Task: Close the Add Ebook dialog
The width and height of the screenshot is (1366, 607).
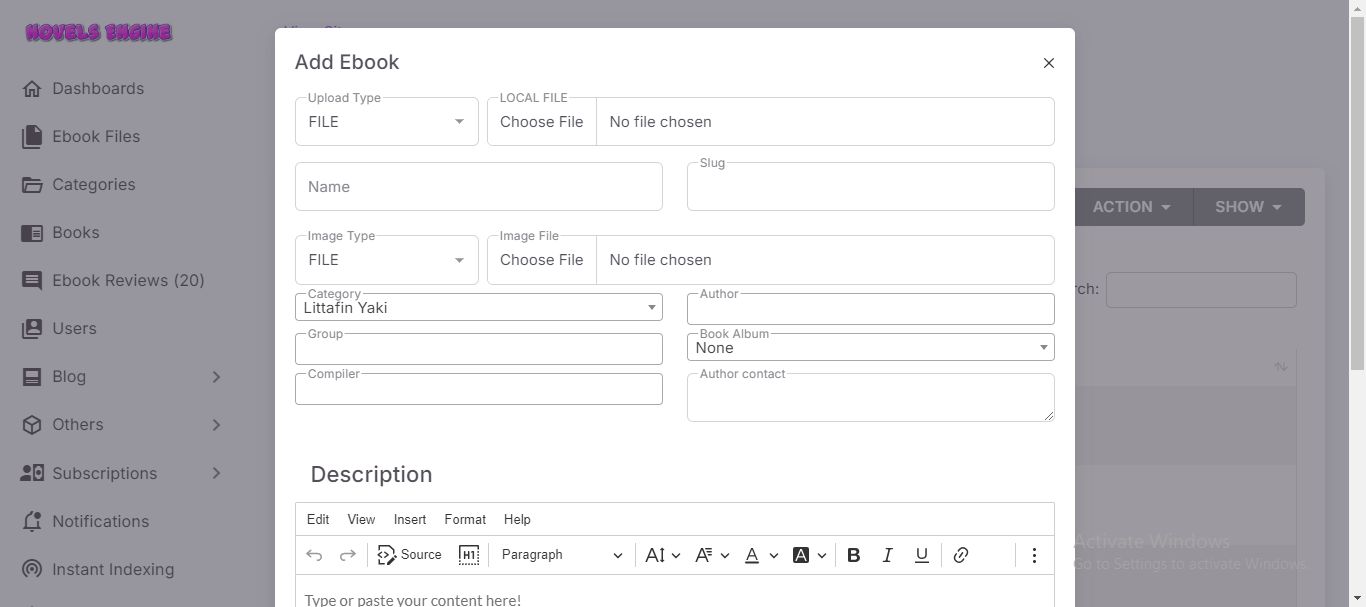Action: click(1048, 63)
